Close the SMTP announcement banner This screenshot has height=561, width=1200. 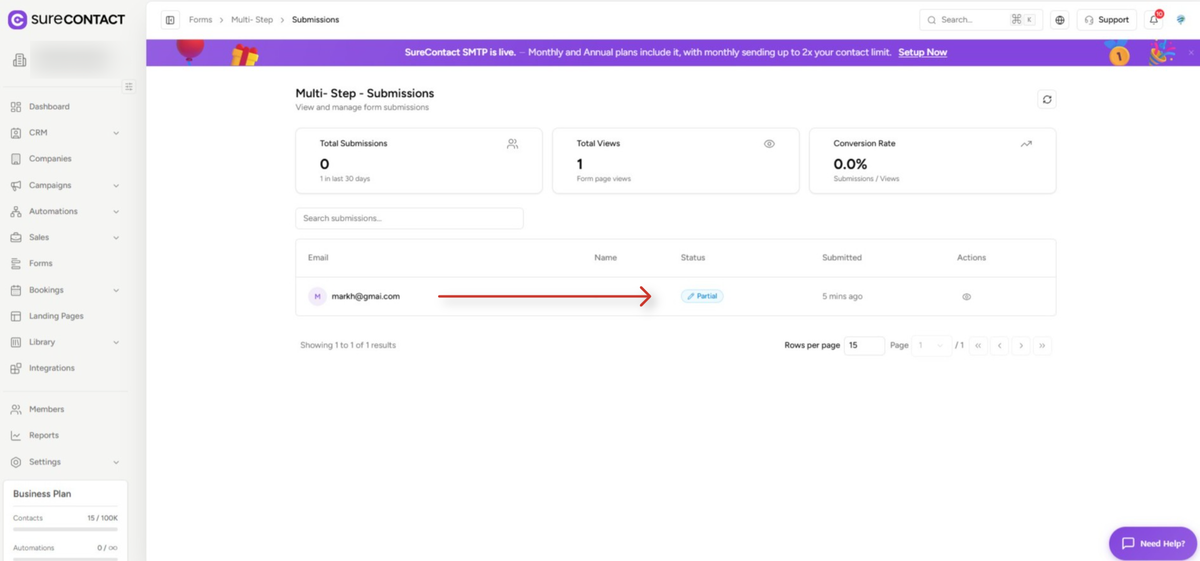(1191, 52)
